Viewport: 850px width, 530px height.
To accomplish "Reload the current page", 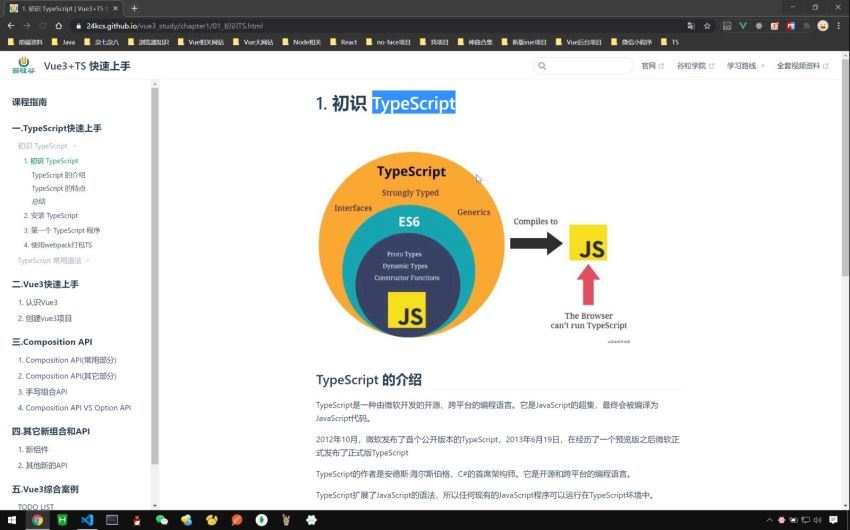I will (x=43, y=25).
